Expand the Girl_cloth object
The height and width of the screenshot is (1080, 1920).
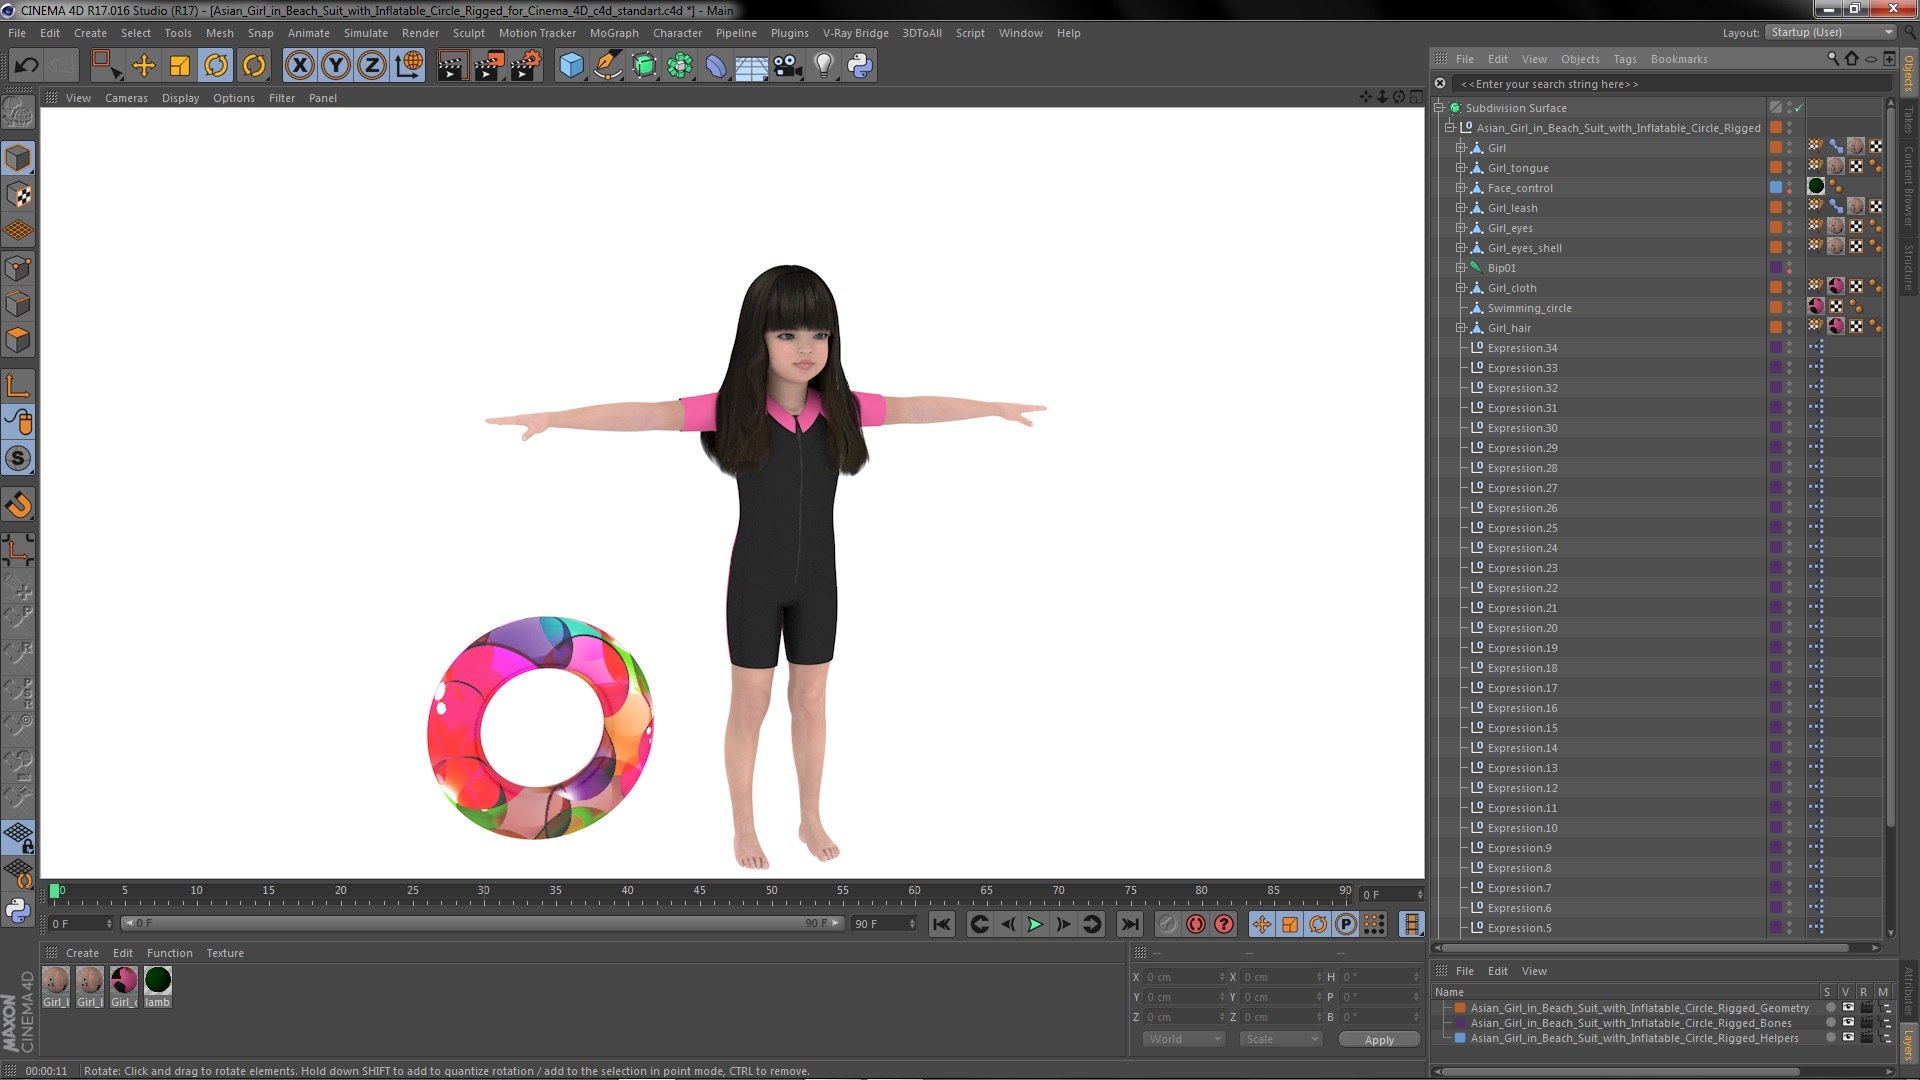pos(1461,288)
